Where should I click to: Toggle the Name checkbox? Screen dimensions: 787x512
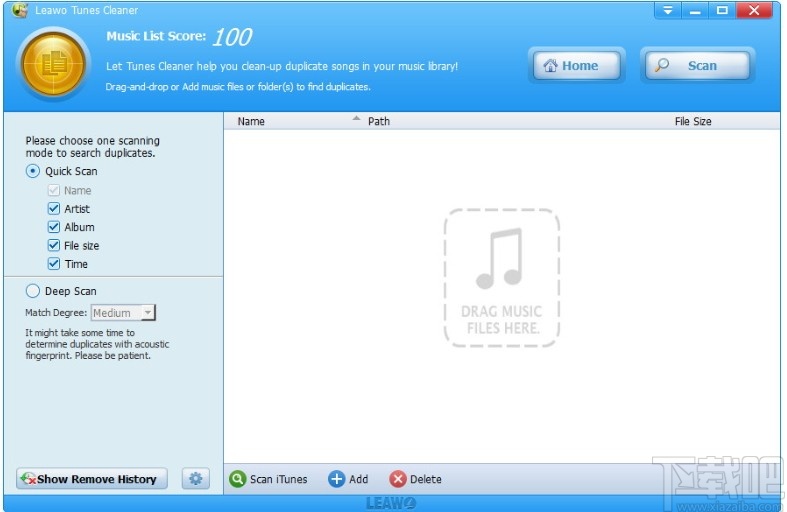click(x=54, y=190)
